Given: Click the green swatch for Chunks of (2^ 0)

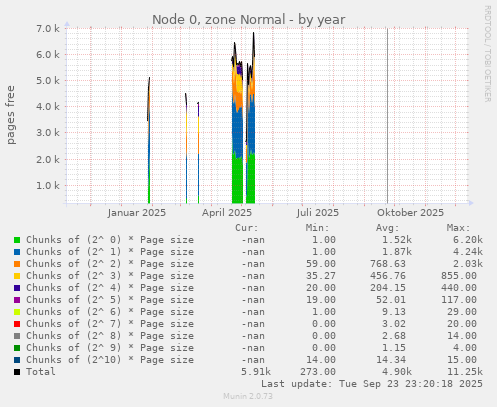Looking at the screenshot, I should 17,240.
